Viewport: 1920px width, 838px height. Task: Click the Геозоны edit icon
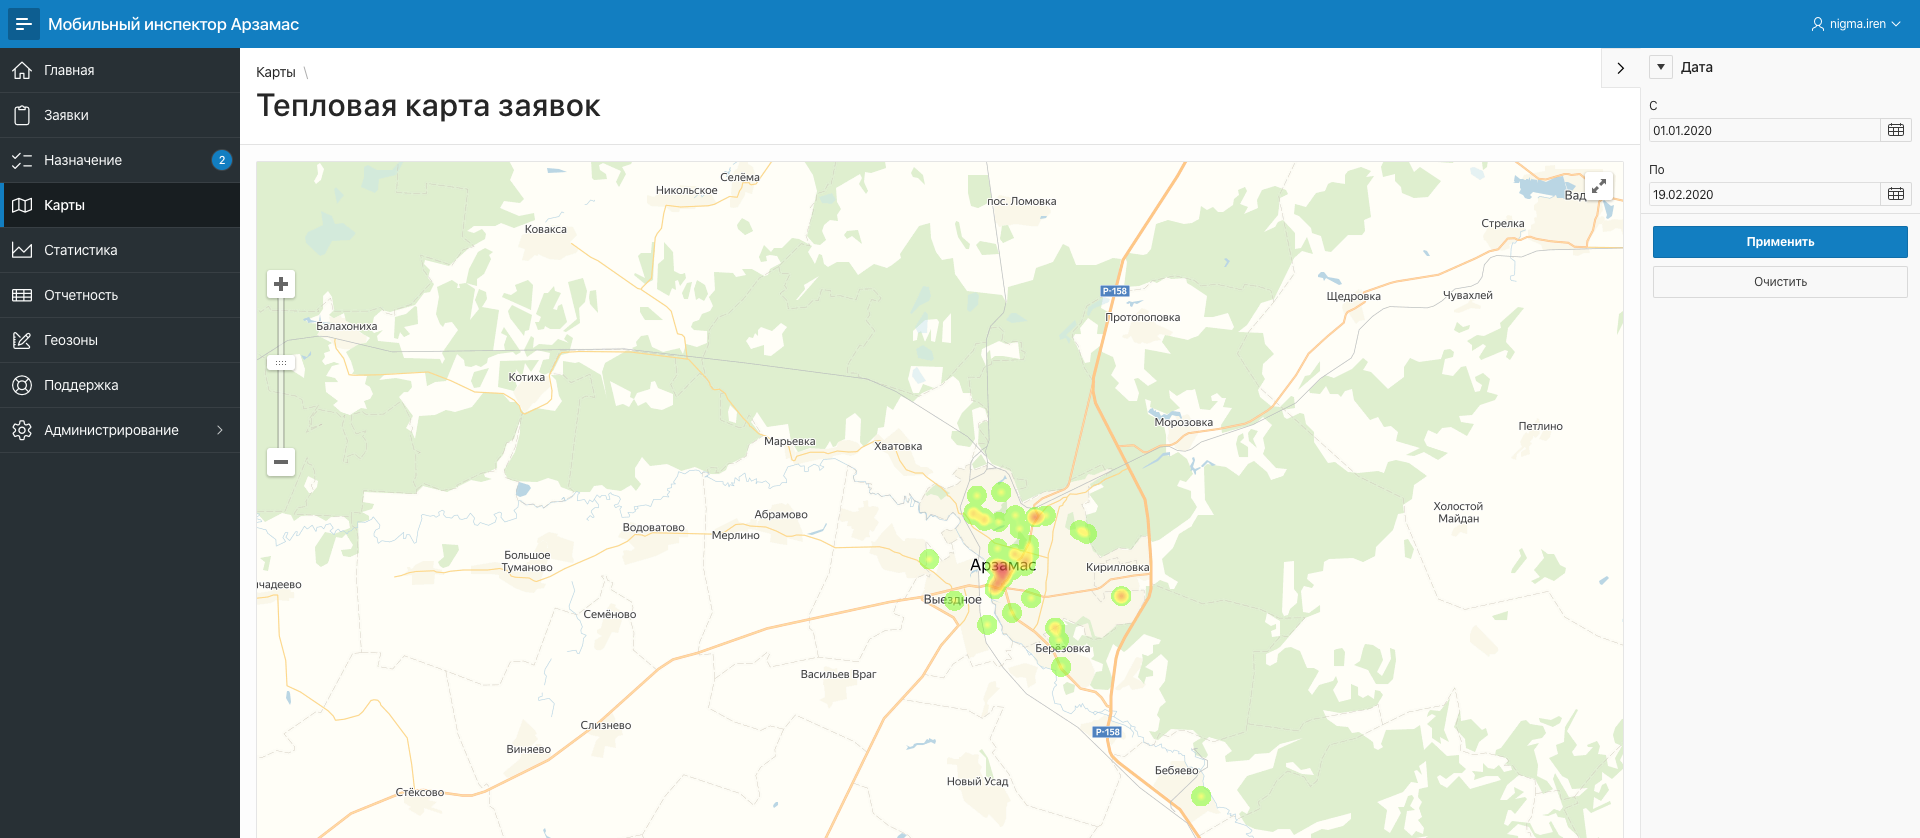pyautogui.click(x=22, y=340)
